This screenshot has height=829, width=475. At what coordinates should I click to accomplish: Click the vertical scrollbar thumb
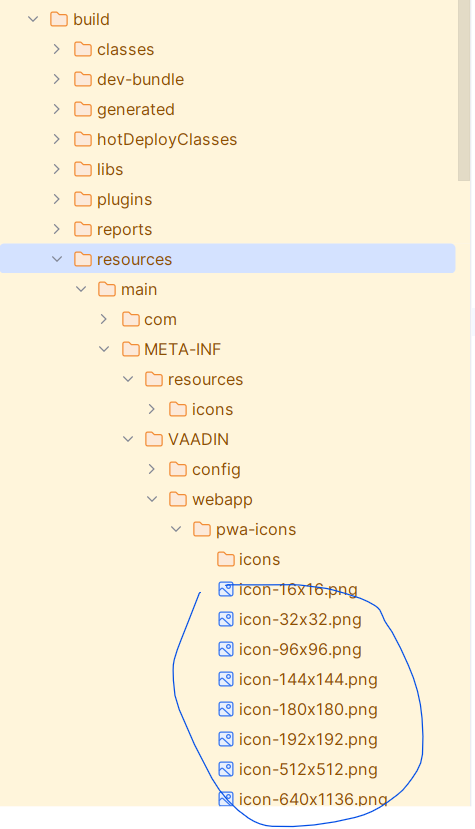[x=464, y=90]
